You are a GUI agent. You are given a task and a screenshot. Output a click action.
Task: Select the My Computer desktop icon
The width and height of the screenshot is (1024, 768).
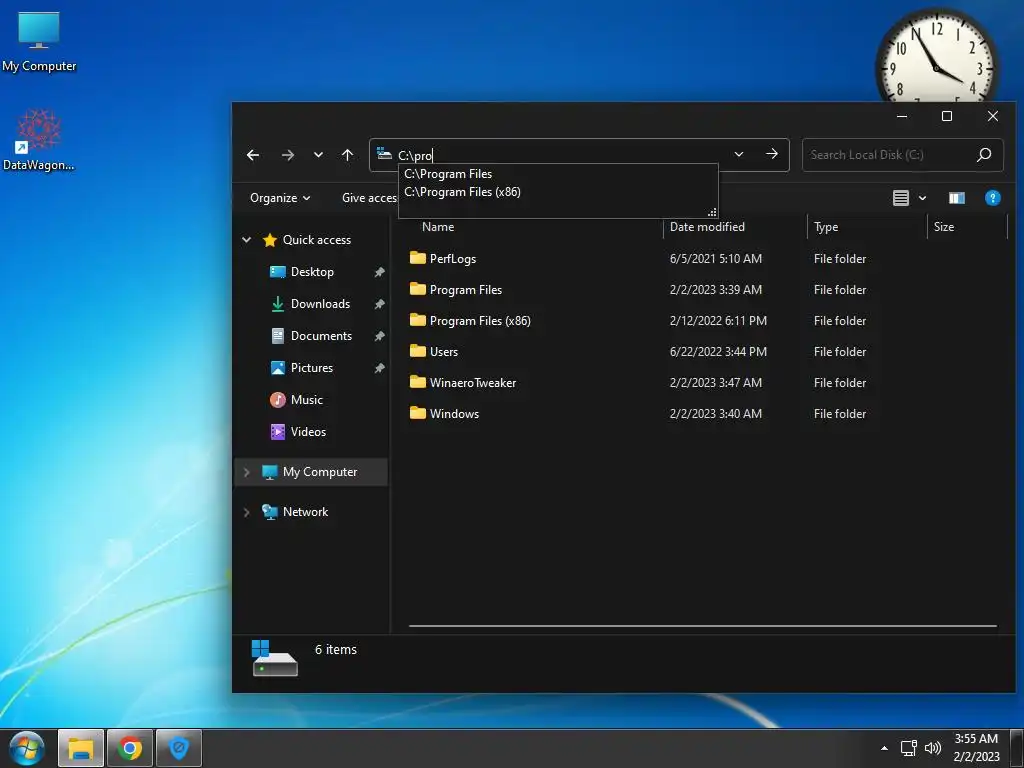coord(39,41)
